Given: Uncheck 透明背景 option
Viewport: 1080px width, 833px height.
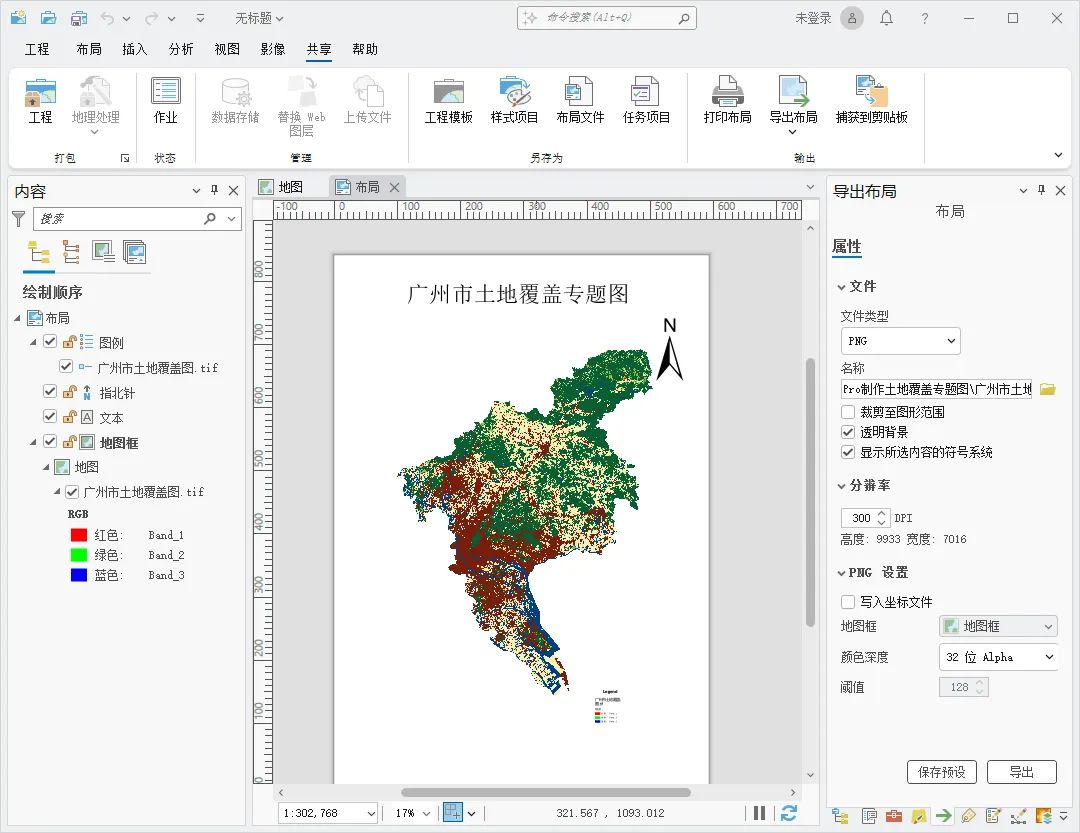Looking at the screenshot, I should click(x=848, y=432).
